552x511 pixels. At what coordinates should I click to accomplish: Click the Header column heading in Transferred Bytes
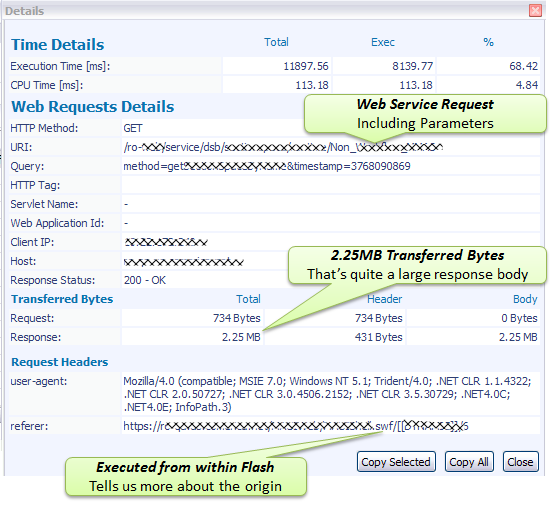[x=384, y=299]
